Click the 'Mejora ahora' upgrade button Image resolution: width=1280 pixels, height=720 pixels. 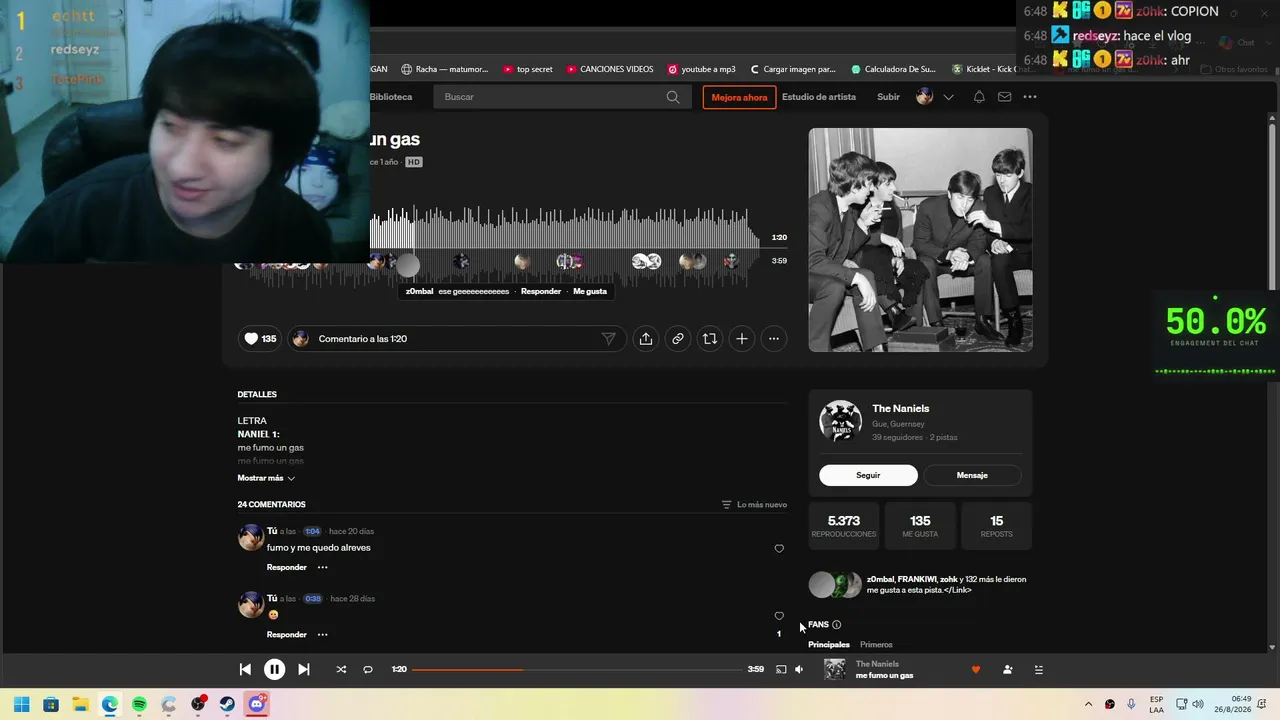(739, 97)
